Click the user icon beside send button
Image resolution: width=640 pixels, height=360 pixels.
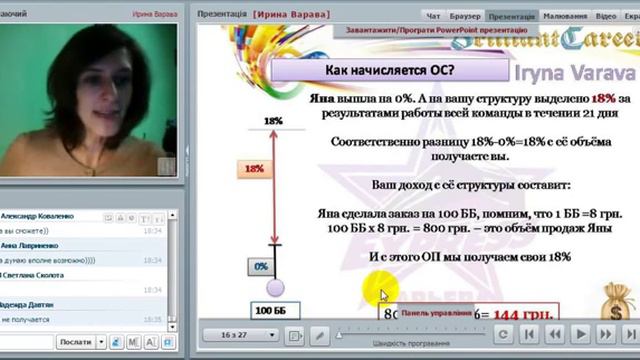coord(116,342)
